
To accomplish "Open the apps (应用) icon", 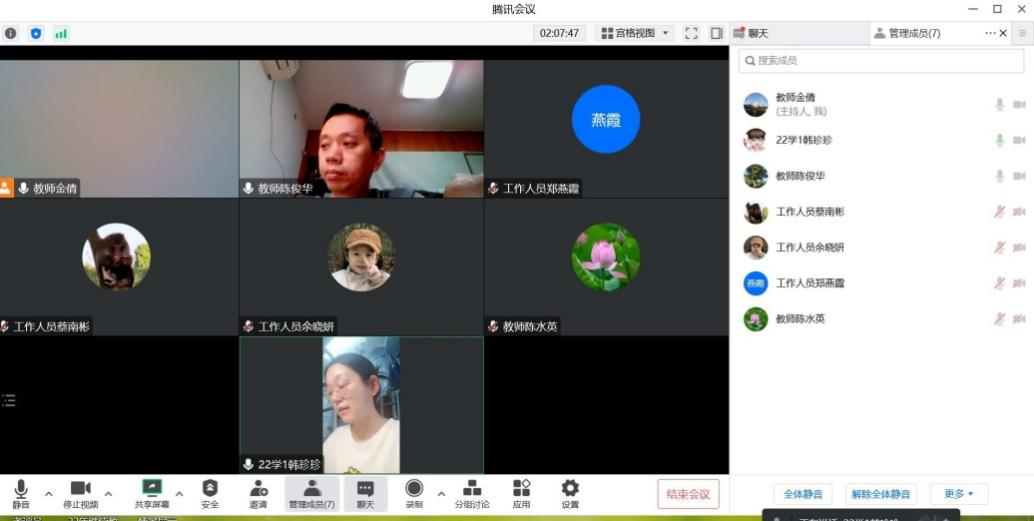I will pos(521,488).
